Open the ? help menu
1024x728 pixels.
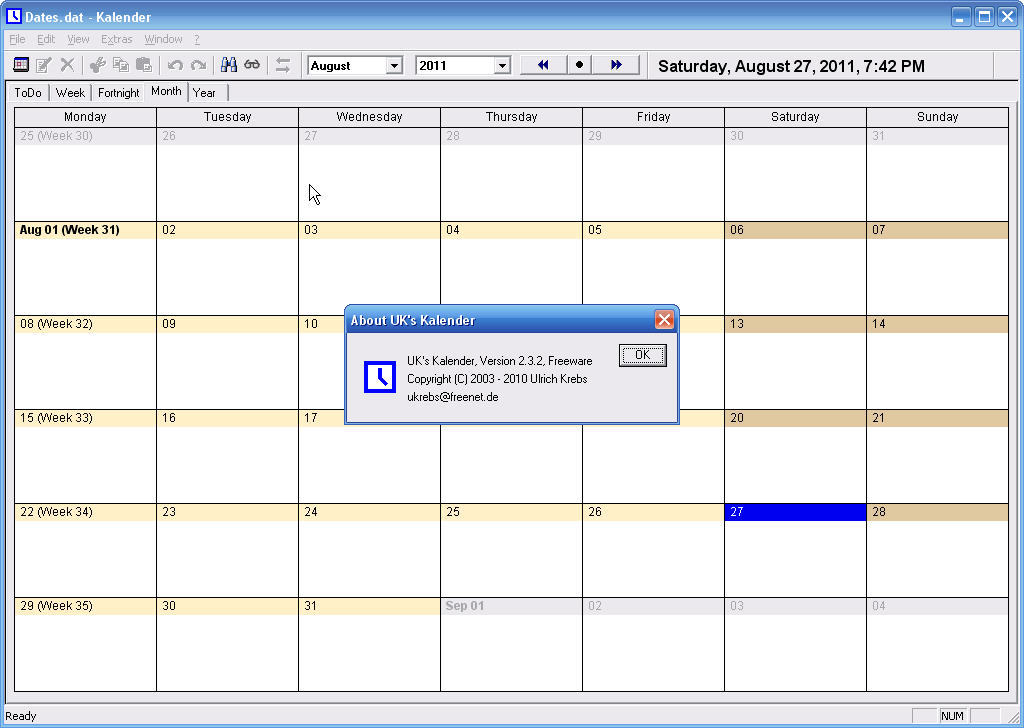[x=197, y=39]
